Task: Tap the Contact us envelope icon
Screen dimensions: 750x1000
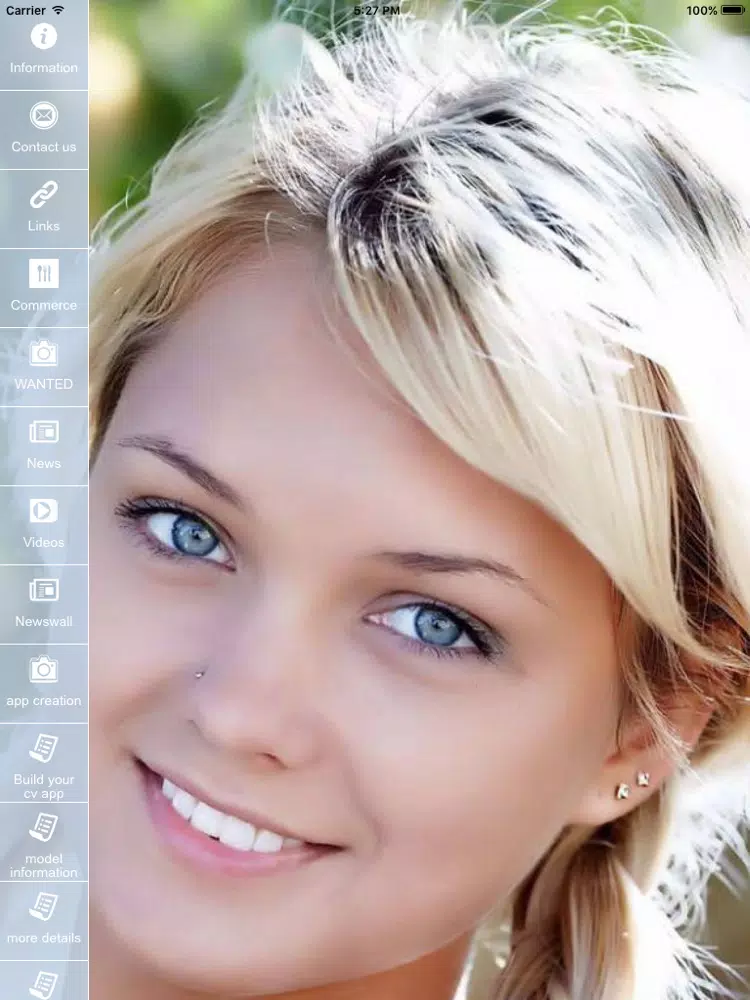Action: (43, 115)
